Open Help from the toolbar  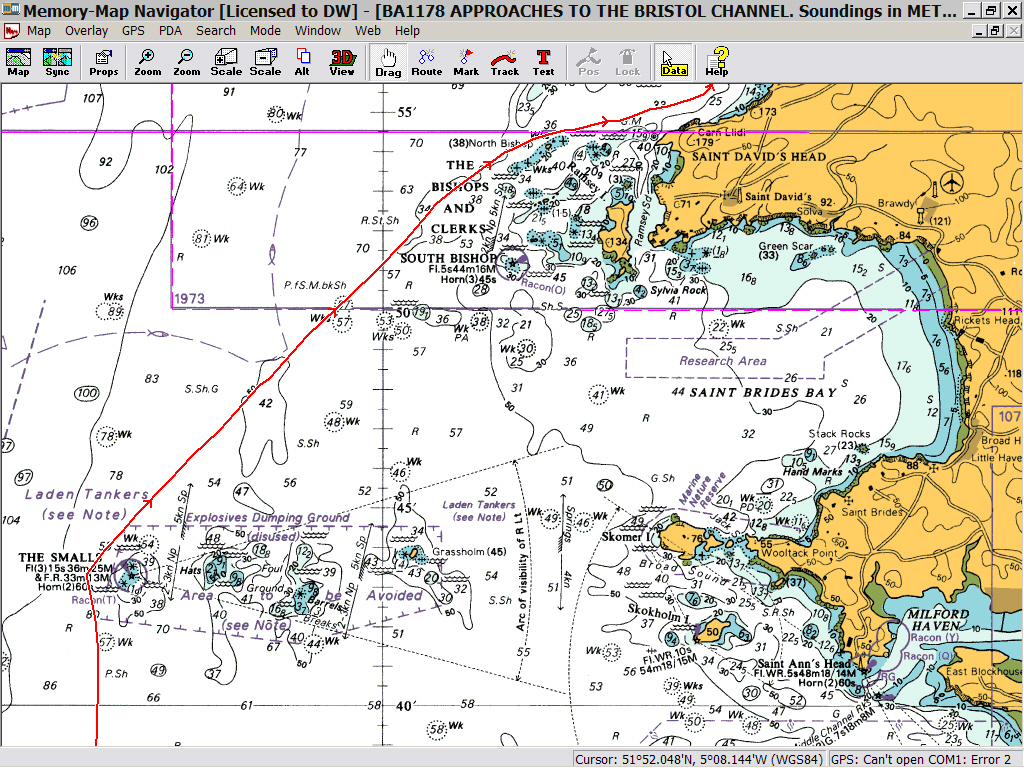[717, 63]
